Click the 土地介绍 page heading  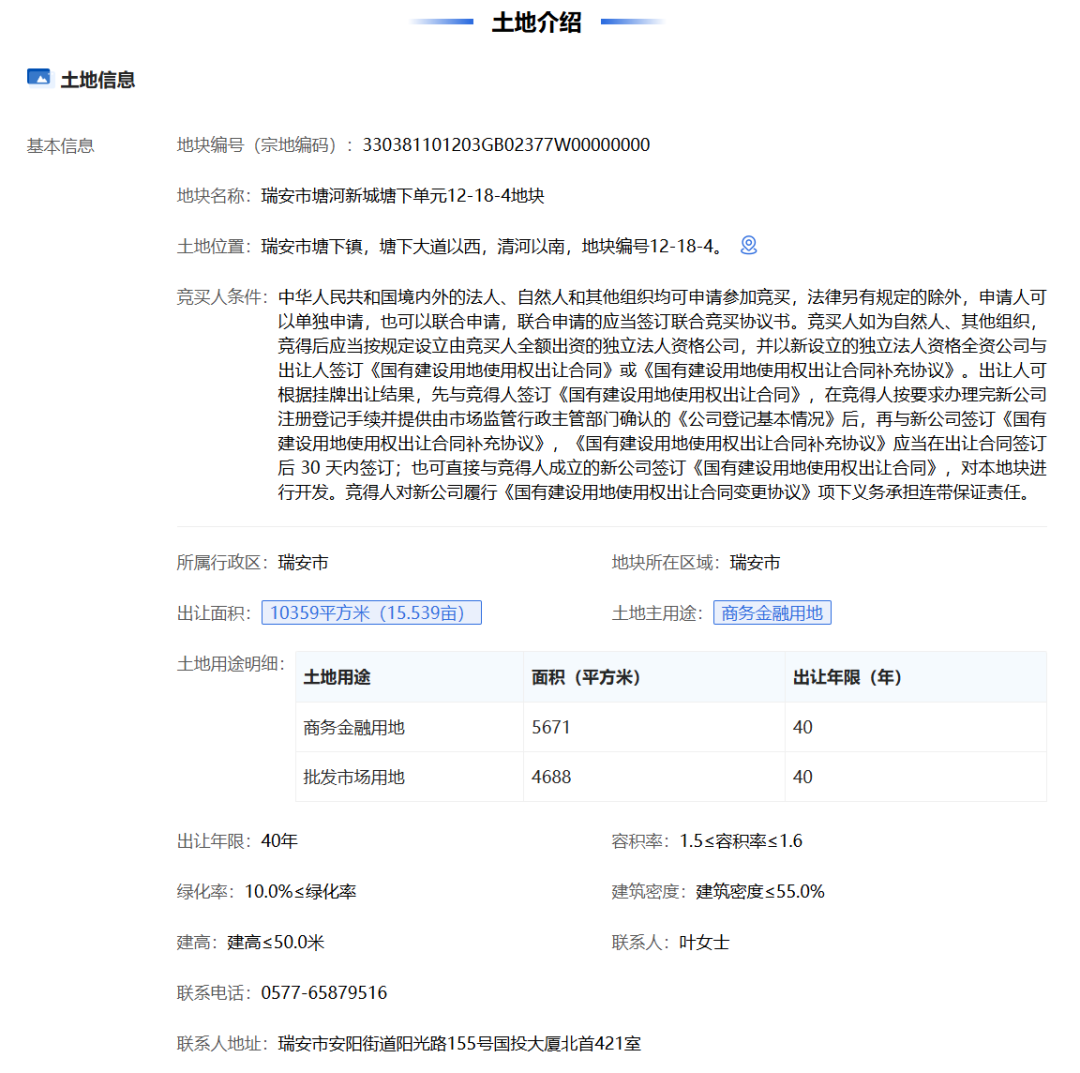coord(536,22)
